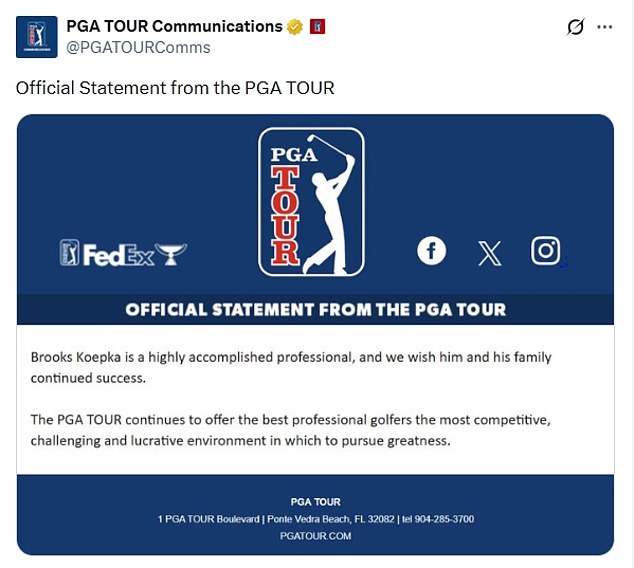634x568 pixels.
Task: Click the X logo icon in the statement
Action: tap(489, 252)
